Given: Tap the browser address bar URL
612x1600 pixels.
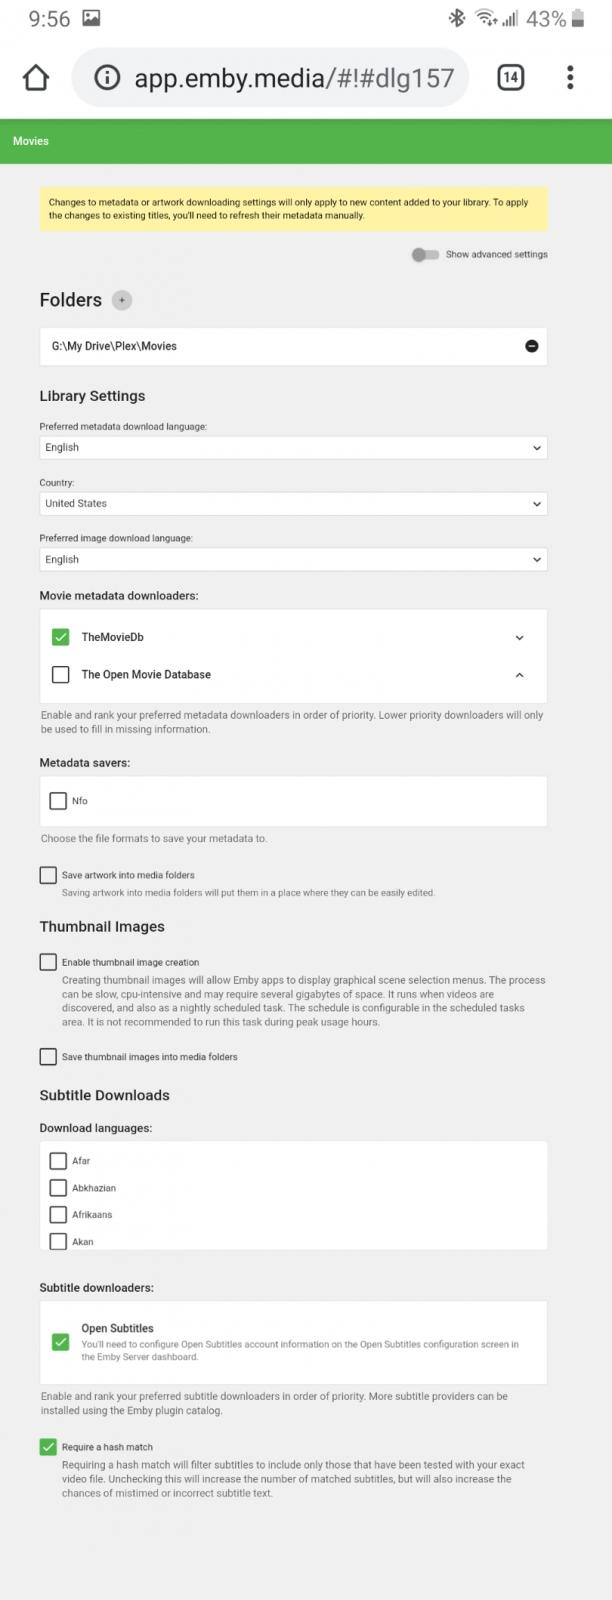Looking at the screenshot, I should [x=294, y=78].
